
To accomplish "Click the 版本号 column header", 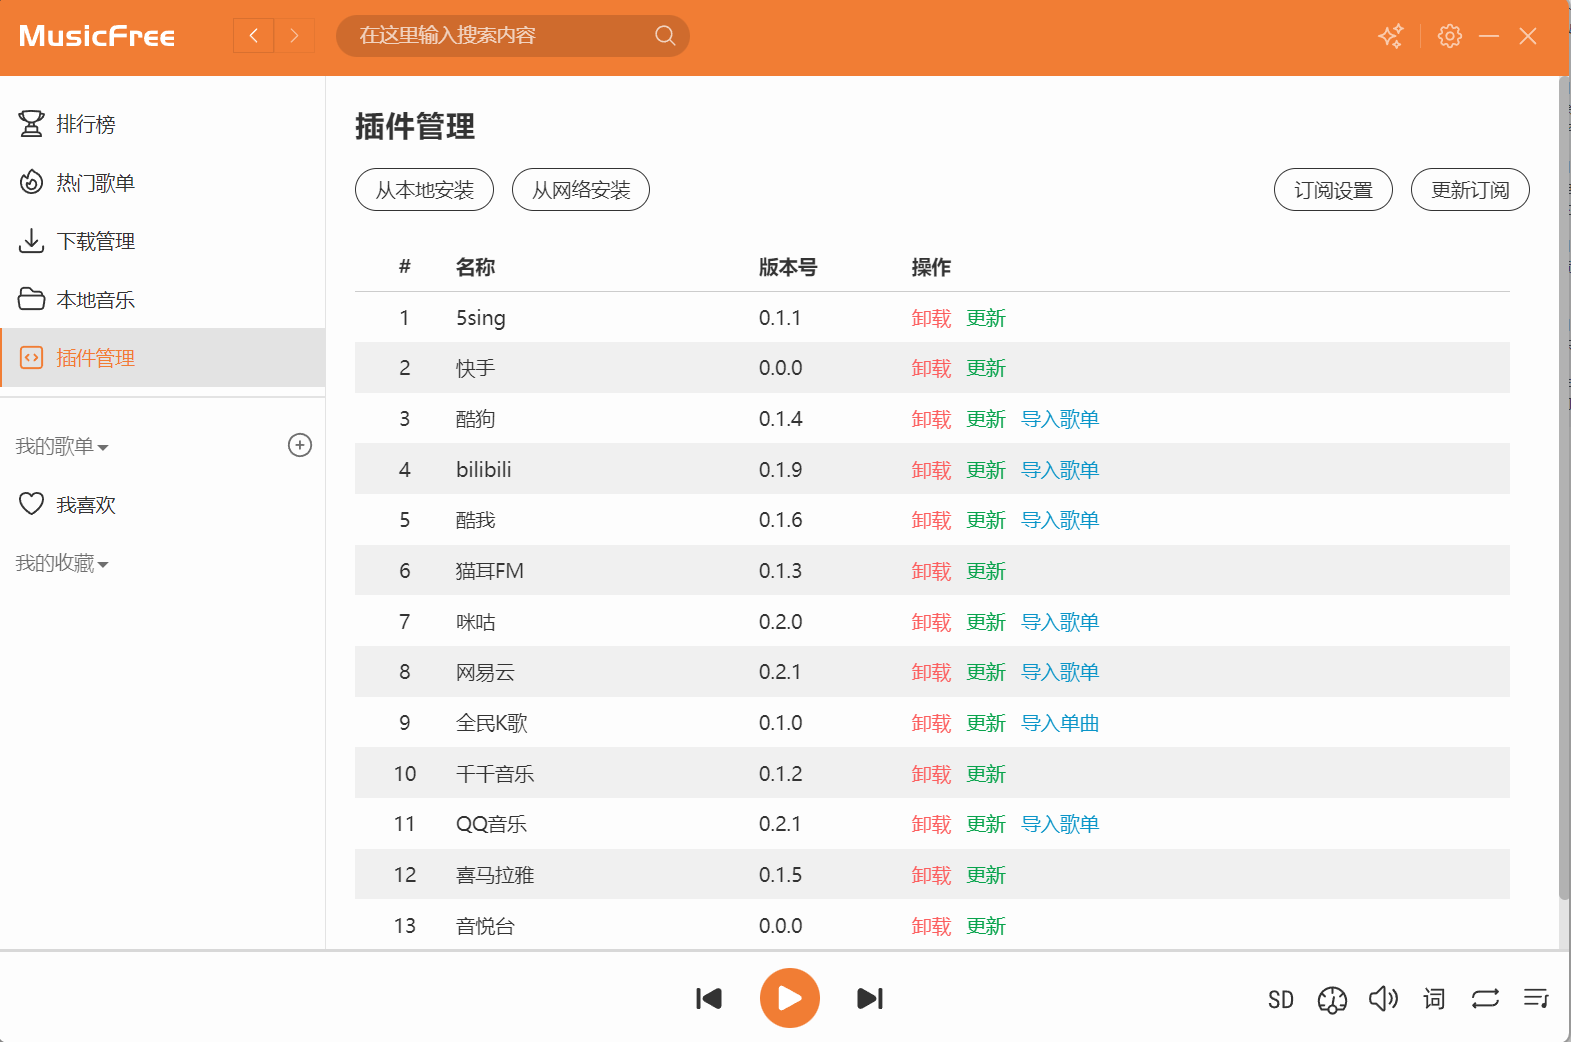I will pos(788,267).
